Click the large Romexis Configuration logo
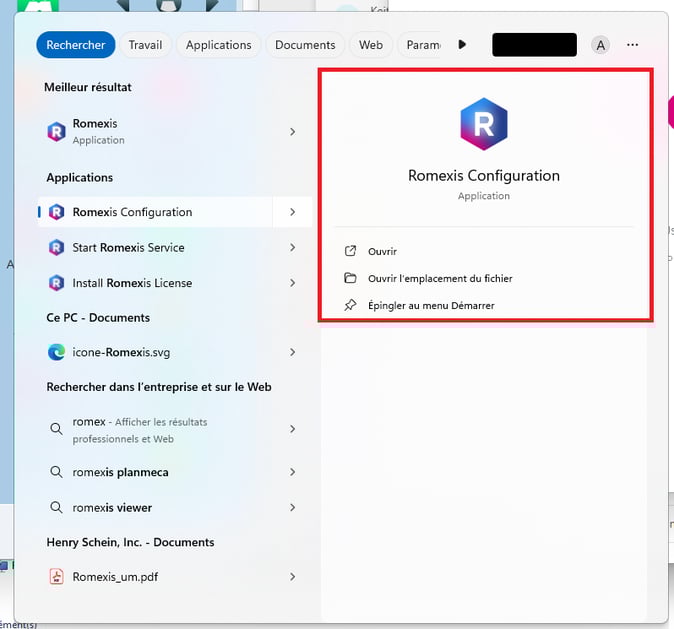This screenshot has height=629, width=674. [x=484, y=124]
